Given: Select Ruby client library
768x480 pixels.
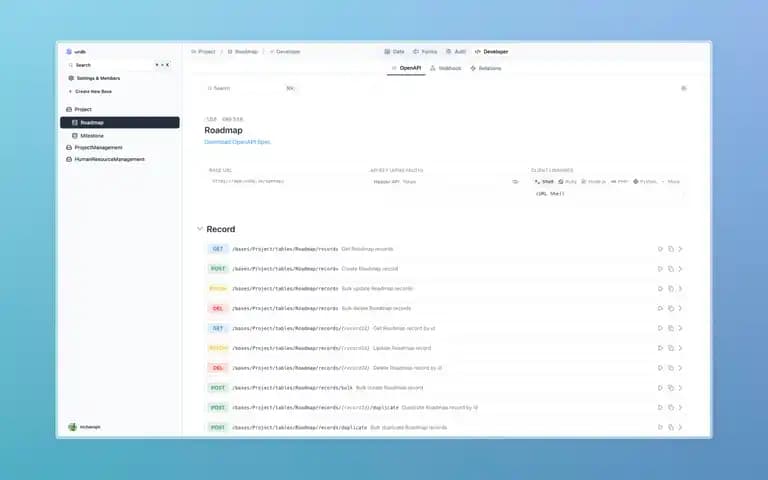Looking at the screenshot, I should 568,182.
